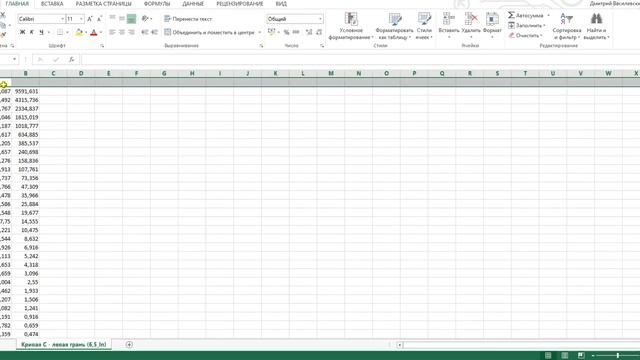This screenshot has height=360, width=640.
Task: Click the Автосумма sigma icon
Action: [511, 15]
